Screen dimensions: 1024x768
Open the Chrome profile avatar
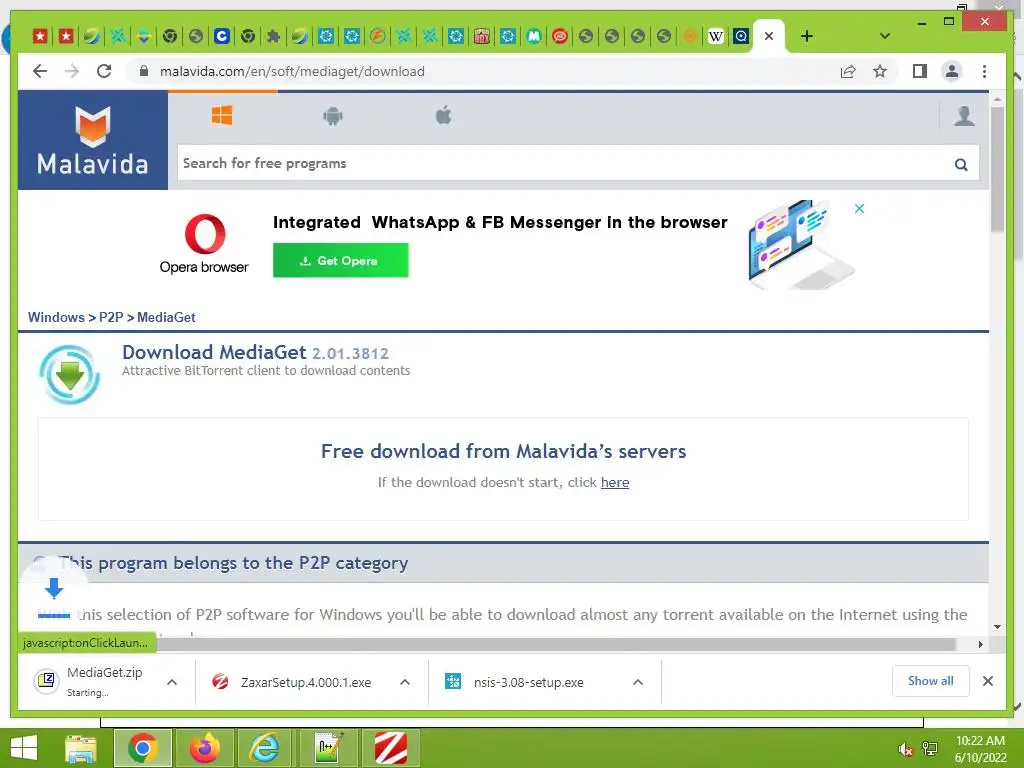[x=952, y=71]
